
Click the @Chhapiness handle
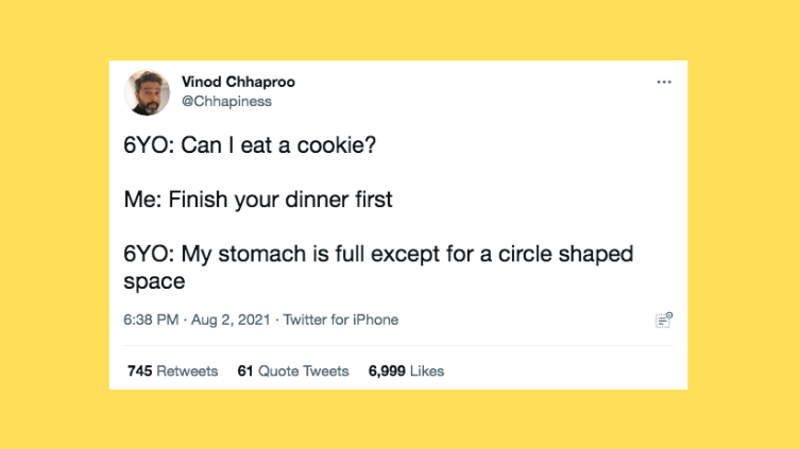(x=226, y=101)
